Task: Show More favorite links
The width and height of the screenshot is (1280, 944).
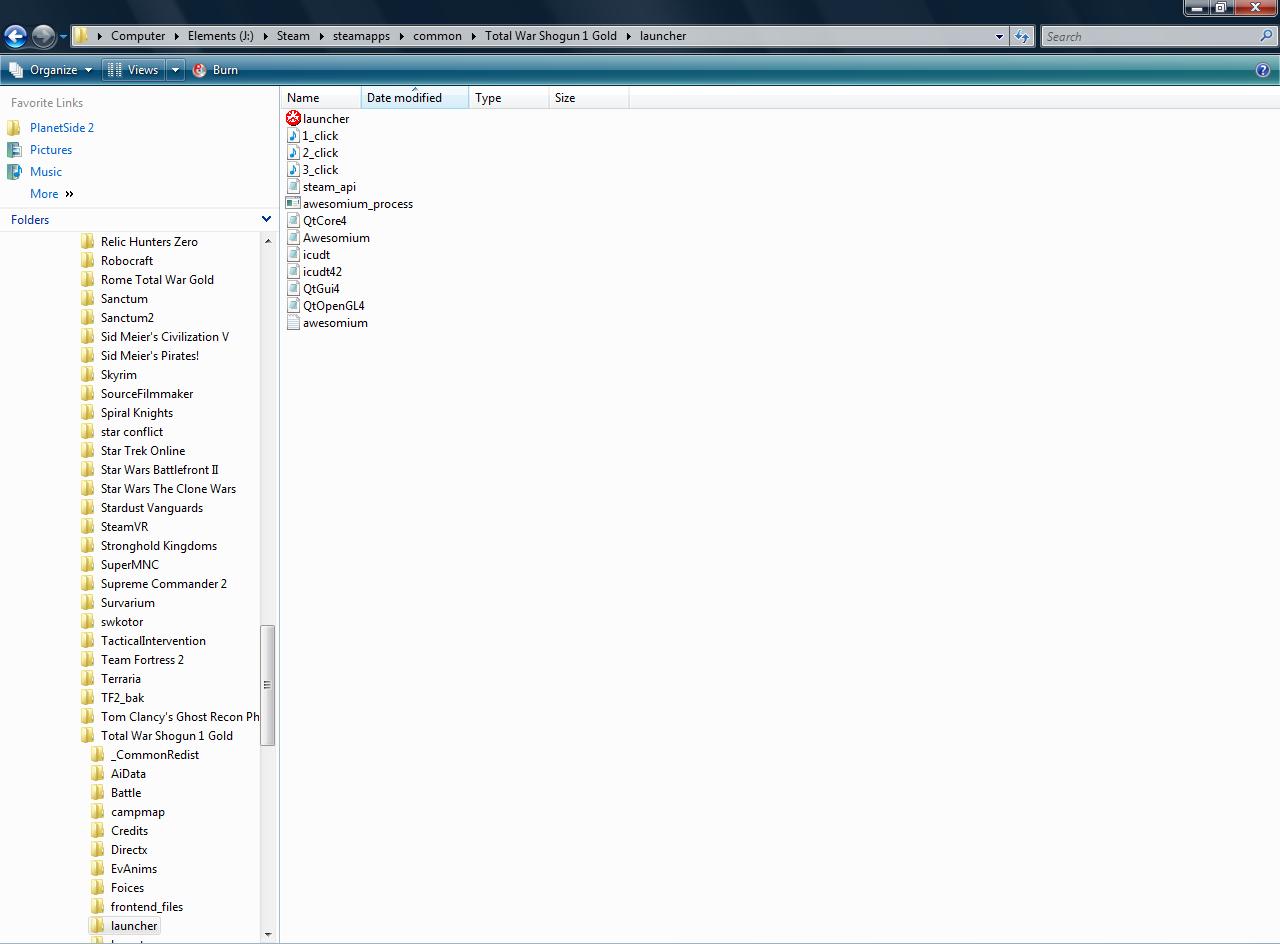Action: 52,194
